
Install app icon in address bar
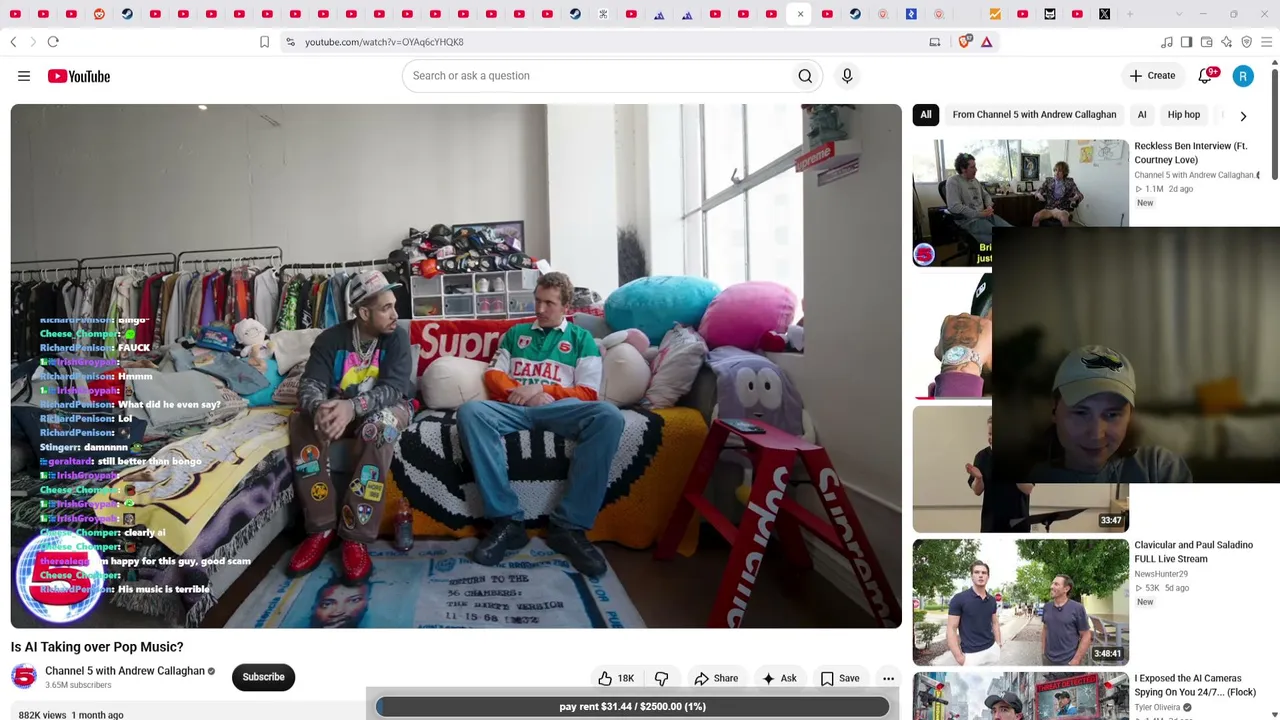[935, 42]
